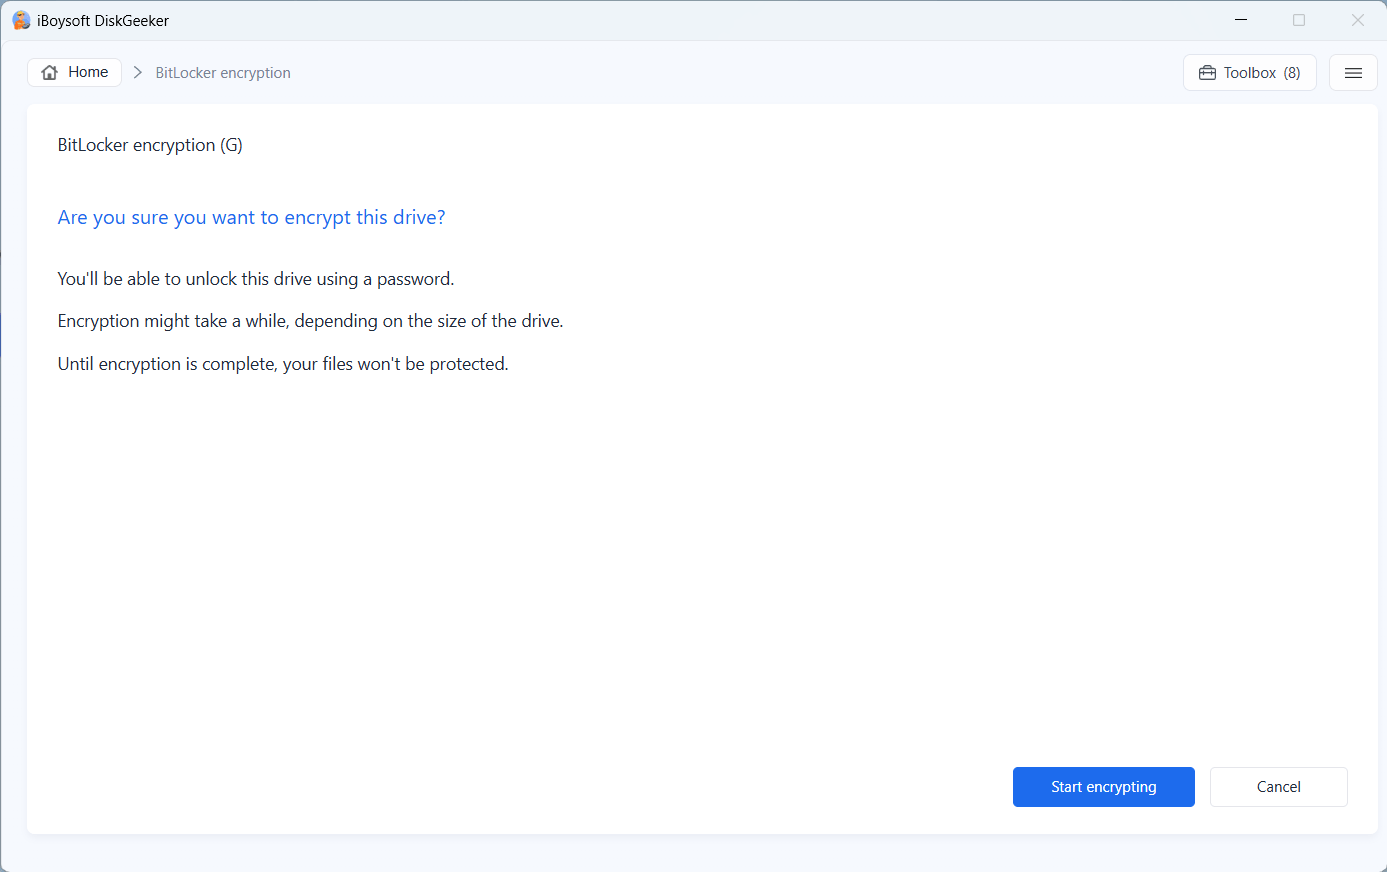Click the iBoysoft DiskGeeker app icon
This screenshot has width=1387, height=872.
tap(21, 20)
